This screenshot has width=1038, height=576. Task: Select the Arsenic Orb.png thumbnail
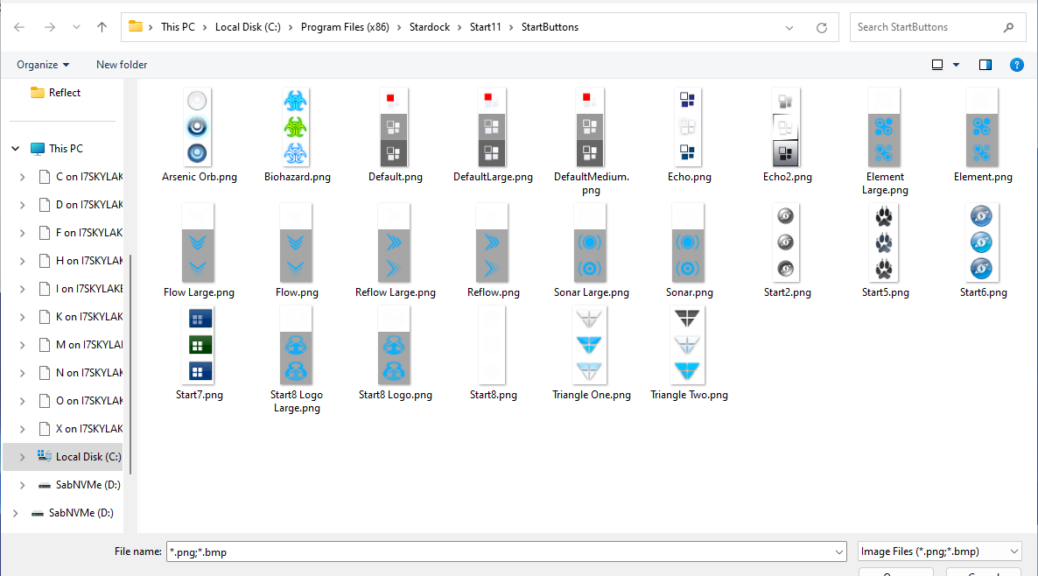[197, 127]
